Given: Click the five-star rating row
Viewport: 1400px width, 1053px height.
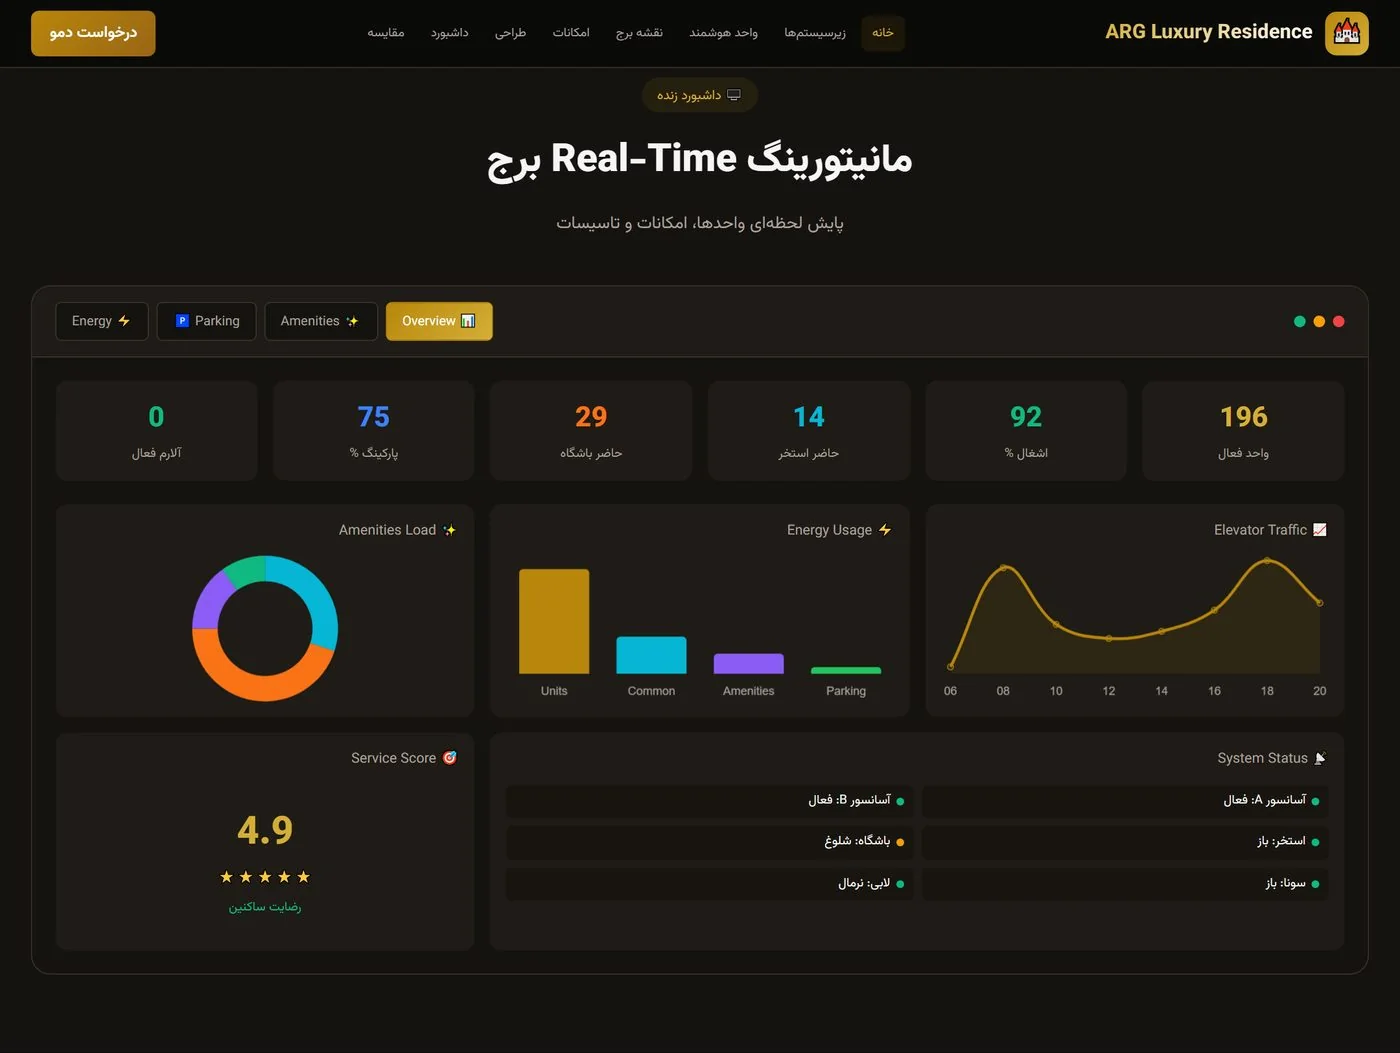Looking at the screenshot, I should 265,877.
